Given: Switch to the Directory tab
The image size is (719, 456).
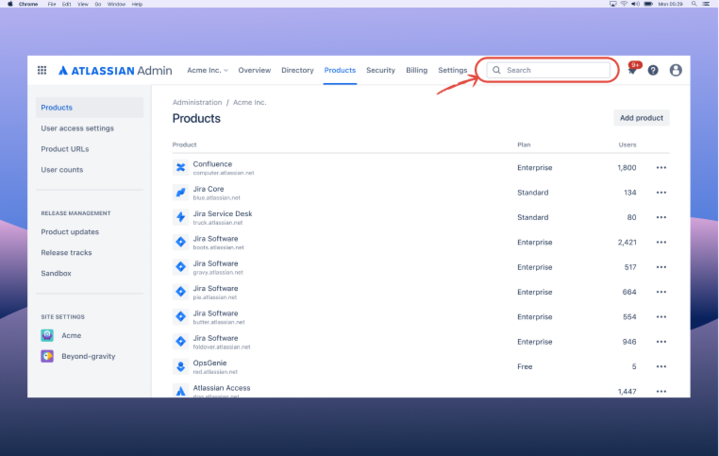Looking at the screenshot, I should (297, 70).
